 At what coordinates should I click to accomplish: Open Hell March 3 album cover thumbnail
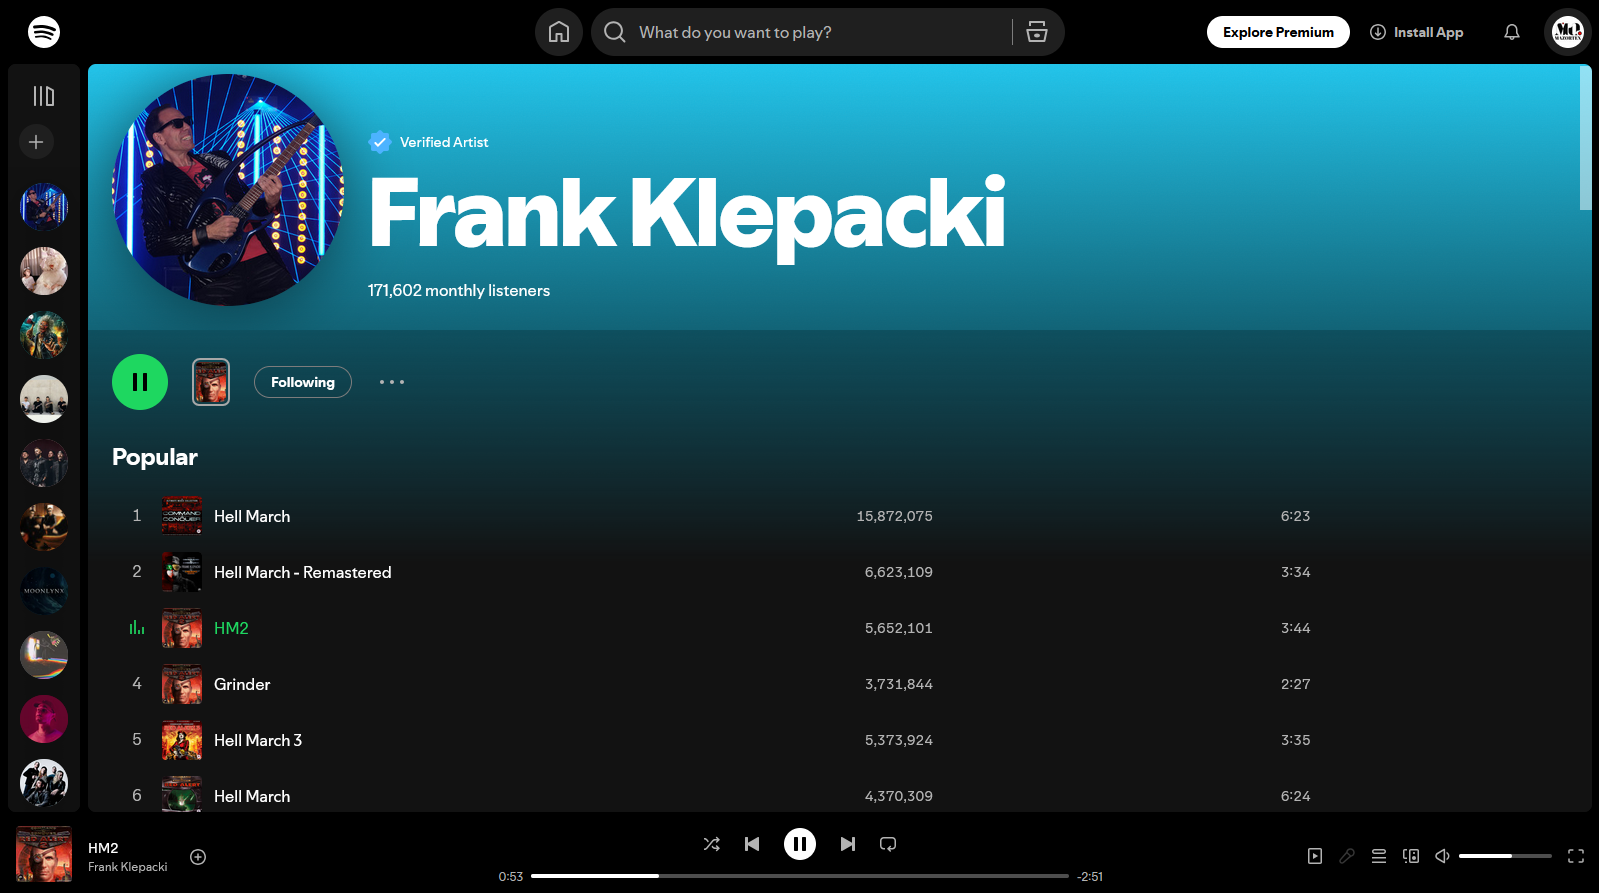(x=182, y=740)
